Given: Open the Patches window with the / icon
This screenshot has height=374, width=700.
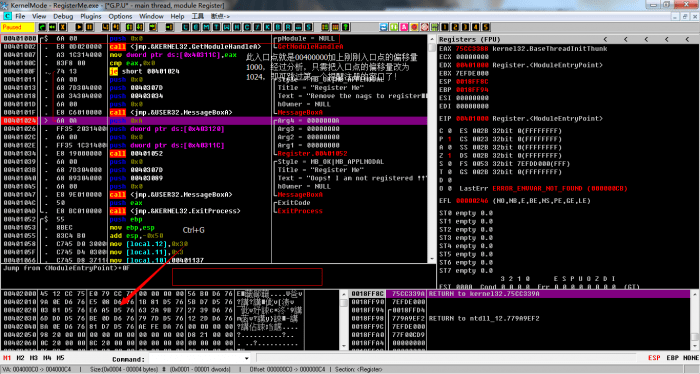Looking at the screenshot, I should coord(257,27).
